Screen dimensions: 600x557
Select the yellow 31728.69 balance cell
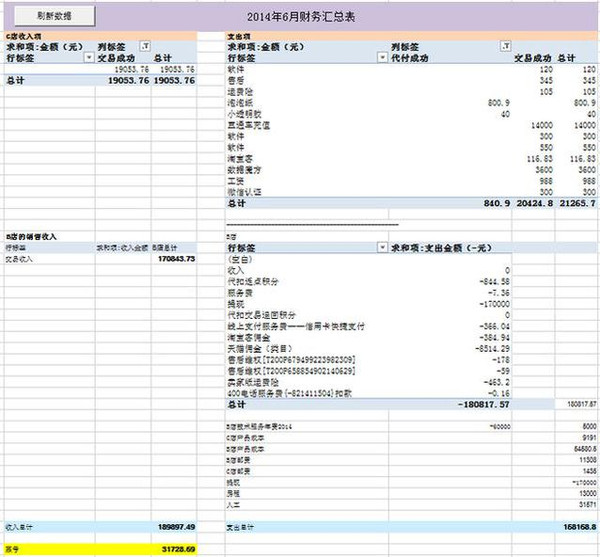[x=178, y=549]
